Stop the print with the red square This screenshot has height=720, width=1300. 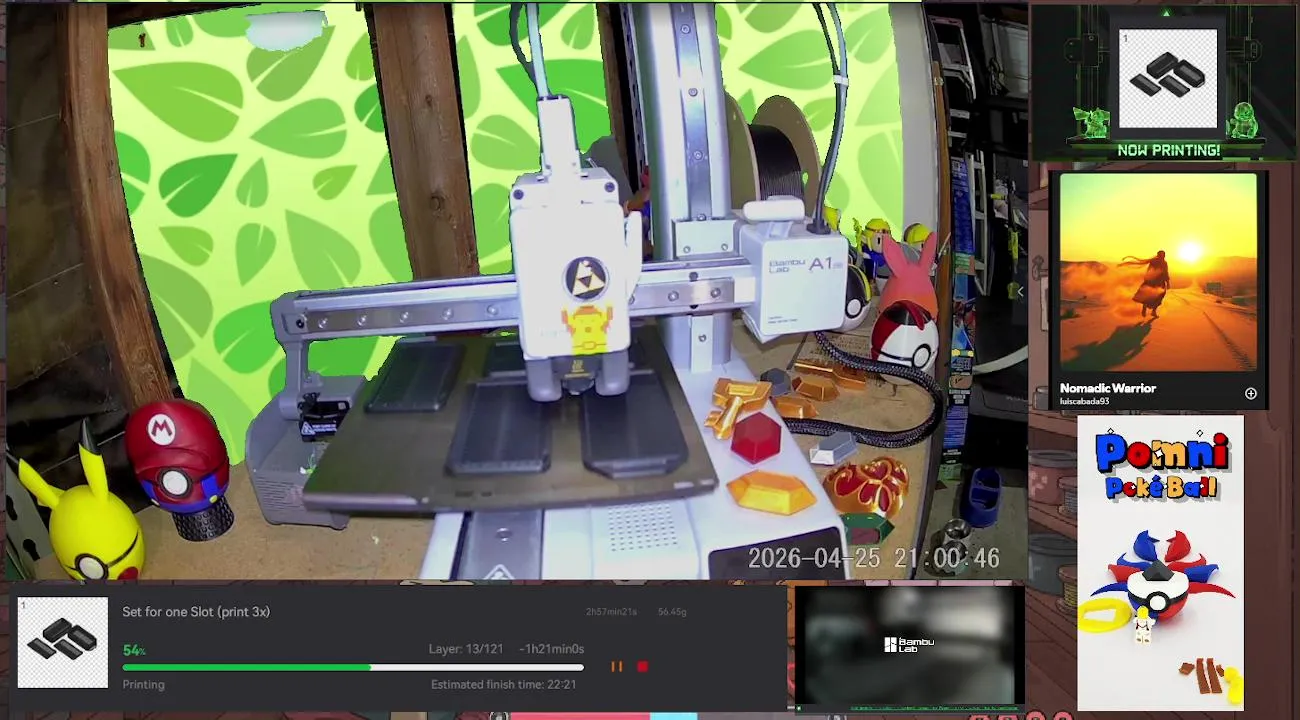(x=642, y=666)
